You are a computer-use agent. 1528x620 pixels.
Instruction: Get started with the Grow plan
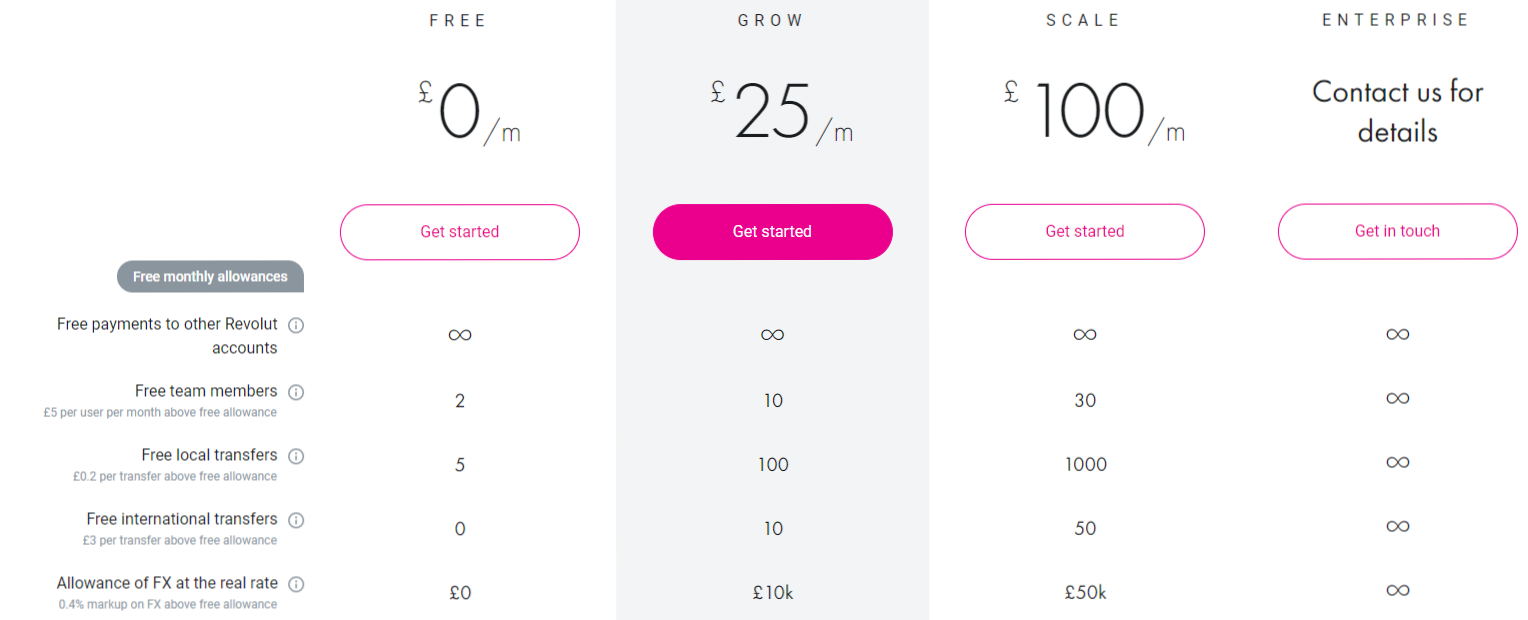772,231
